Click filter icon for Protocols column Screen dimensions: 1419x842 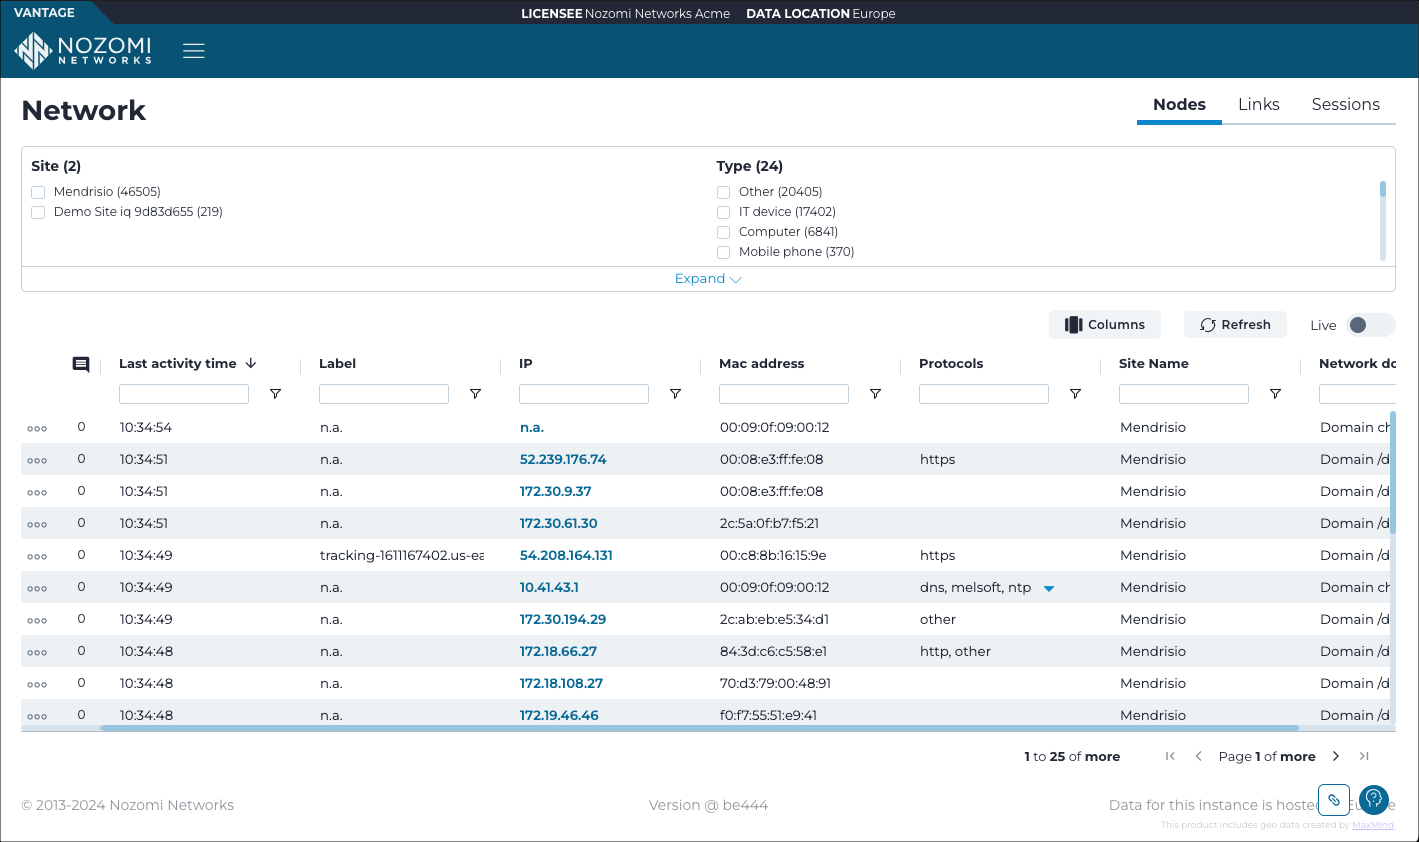[x=1075, y=394]
